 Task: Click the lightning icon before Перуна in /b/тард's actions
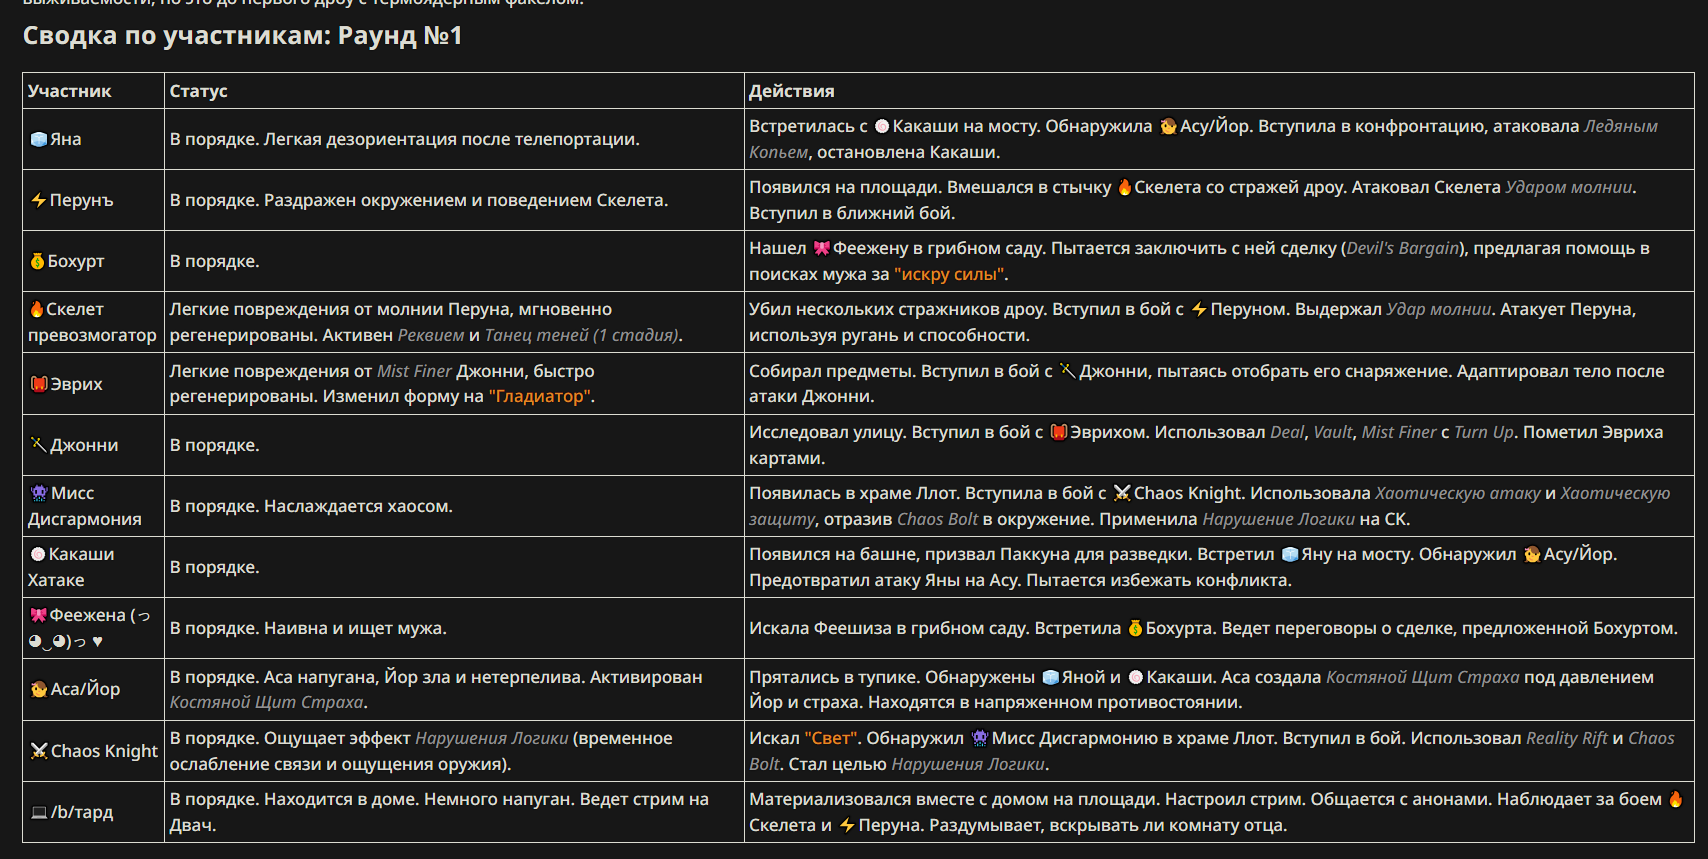(847, 825)
